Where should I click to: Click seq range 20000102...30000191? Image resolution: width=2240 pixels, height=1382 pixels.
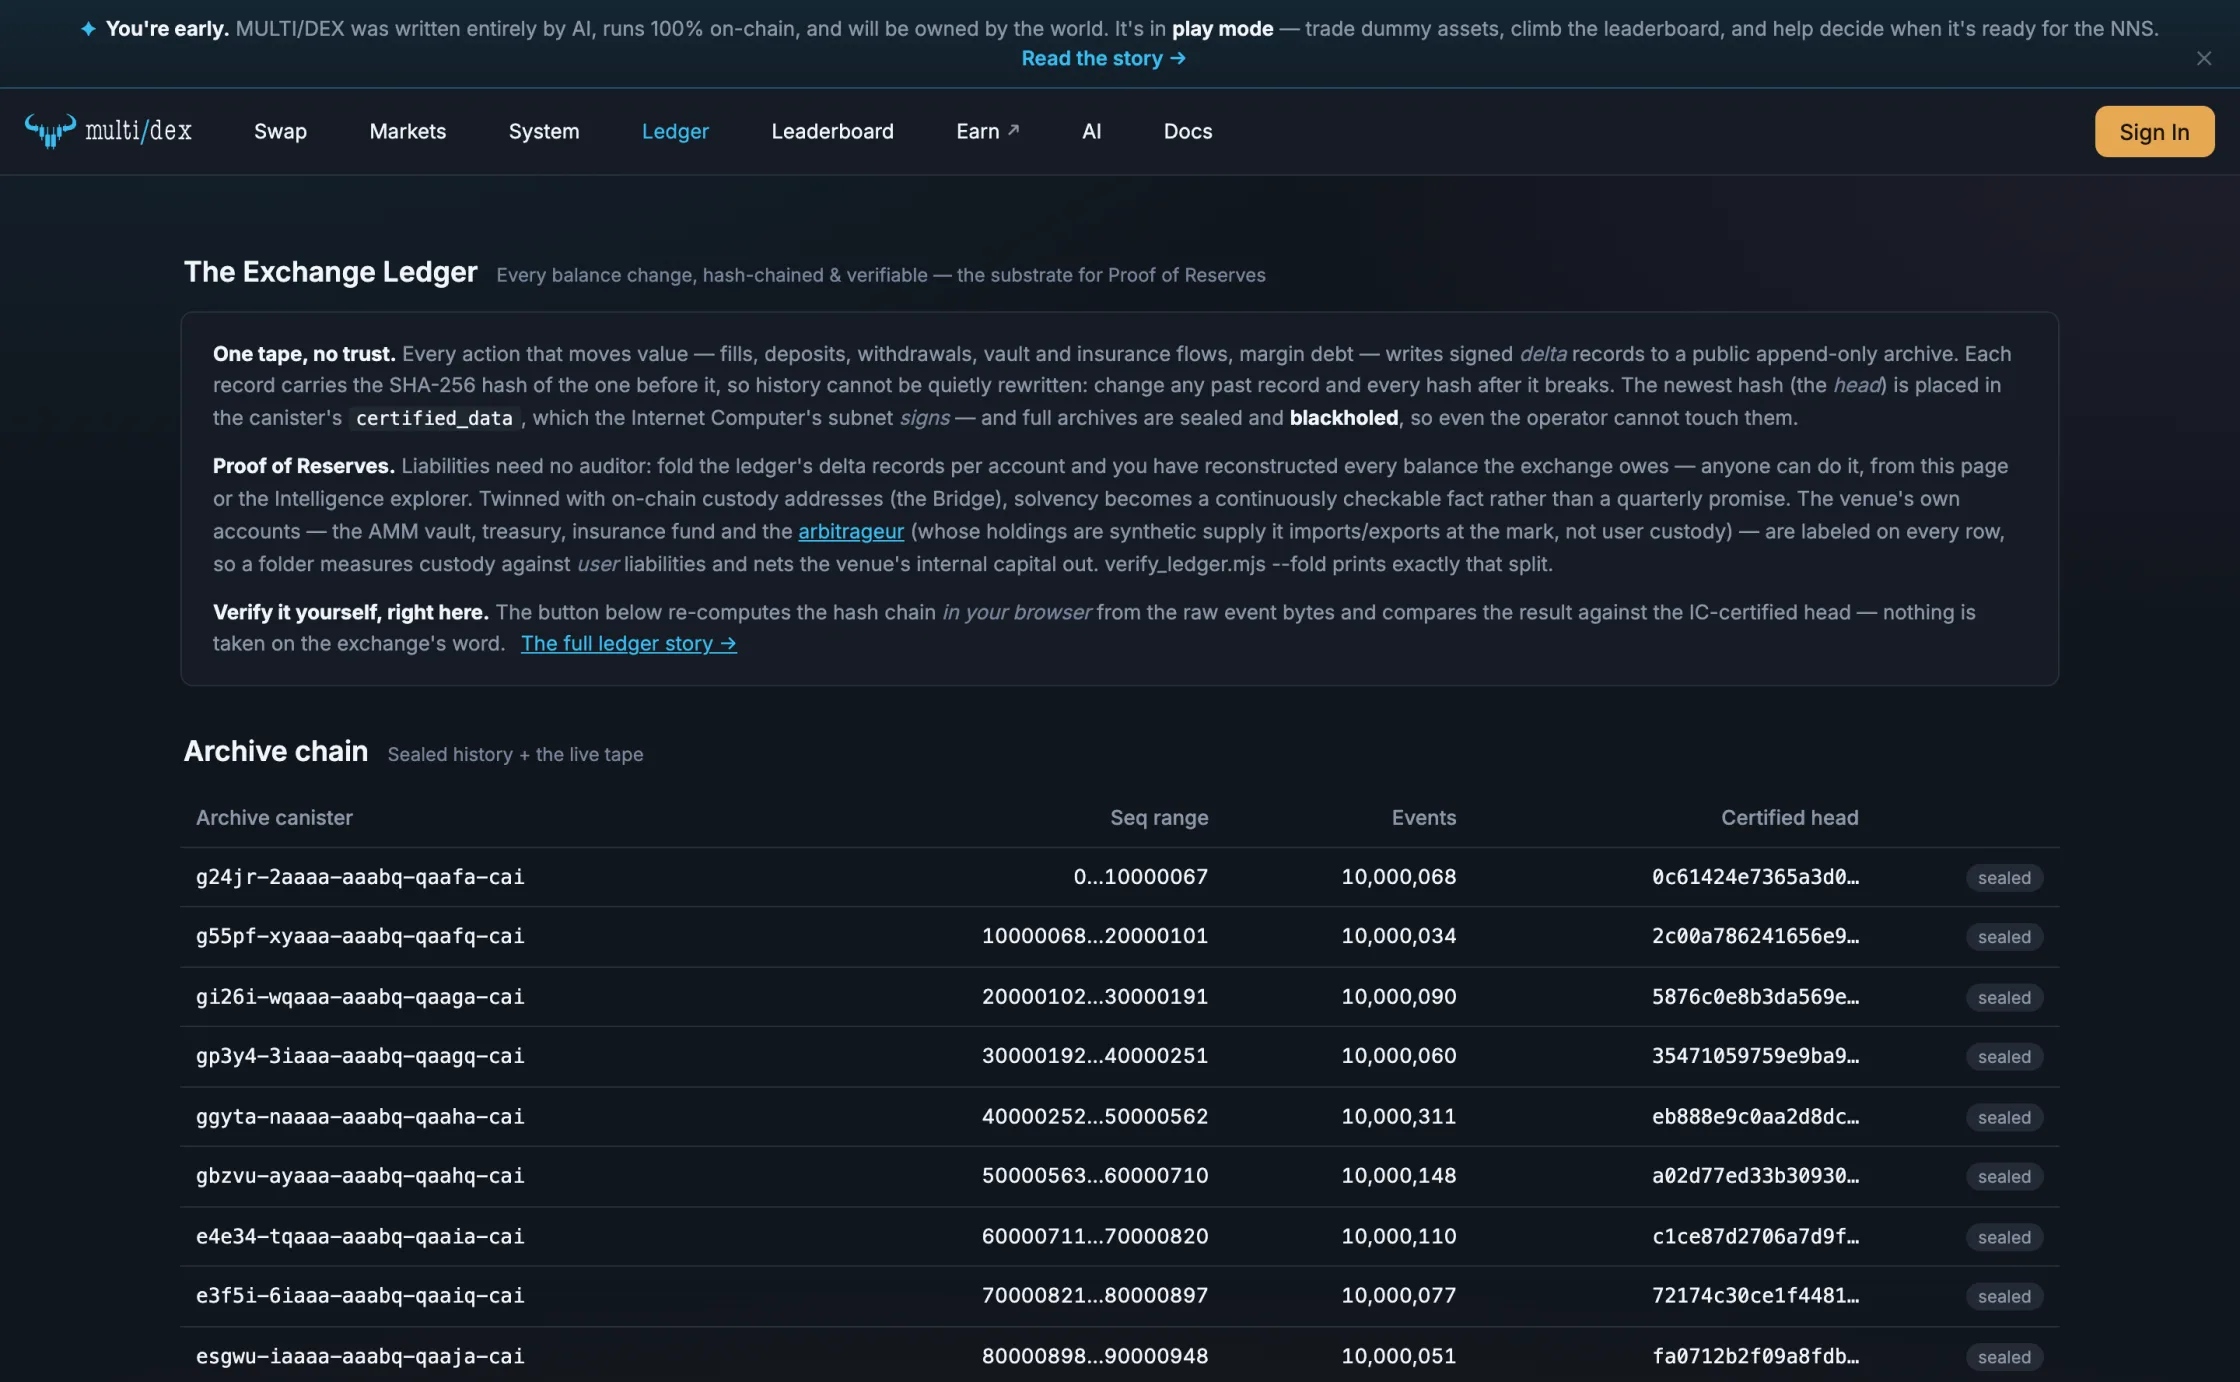tap(1095, 996)
